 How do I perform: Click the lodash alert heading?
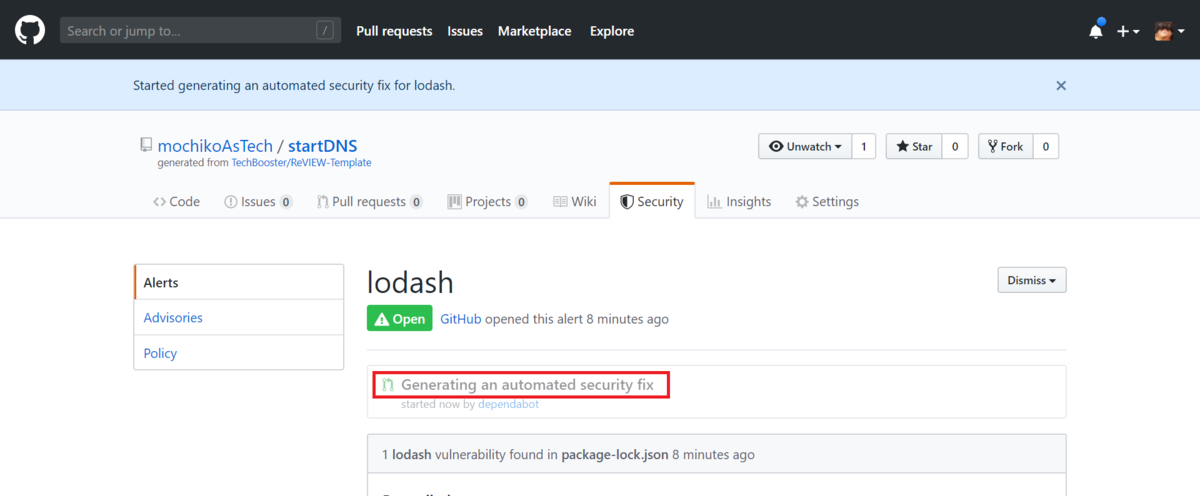(x=411, y=281)
